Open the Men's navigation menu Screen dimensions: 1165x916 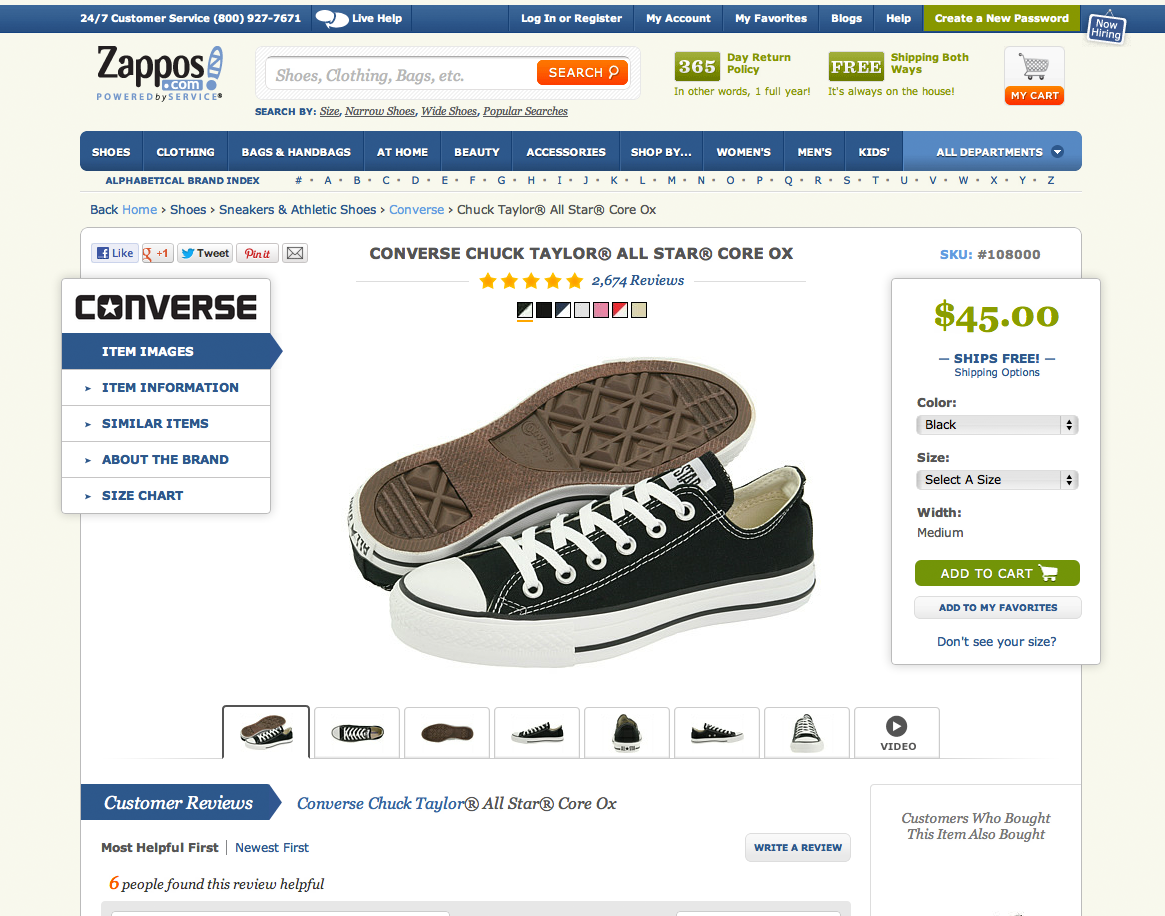[x=814, y=152]
